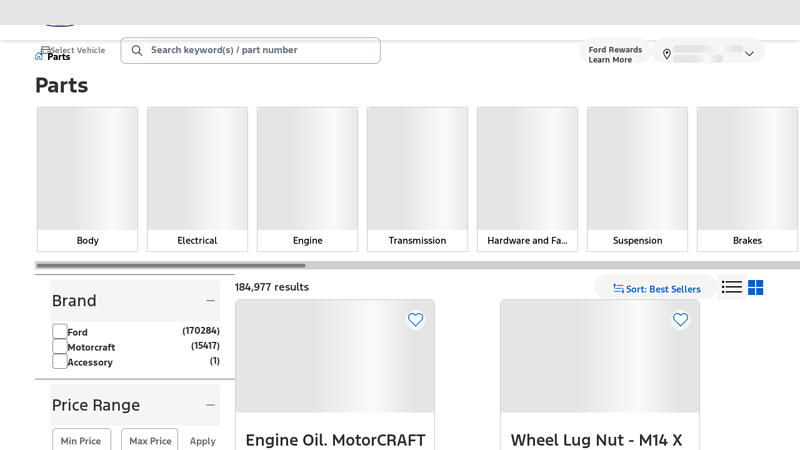Open the Engine parts category
Screen dimensions: 800x450
pyautogui.click(x=307, y=179)
